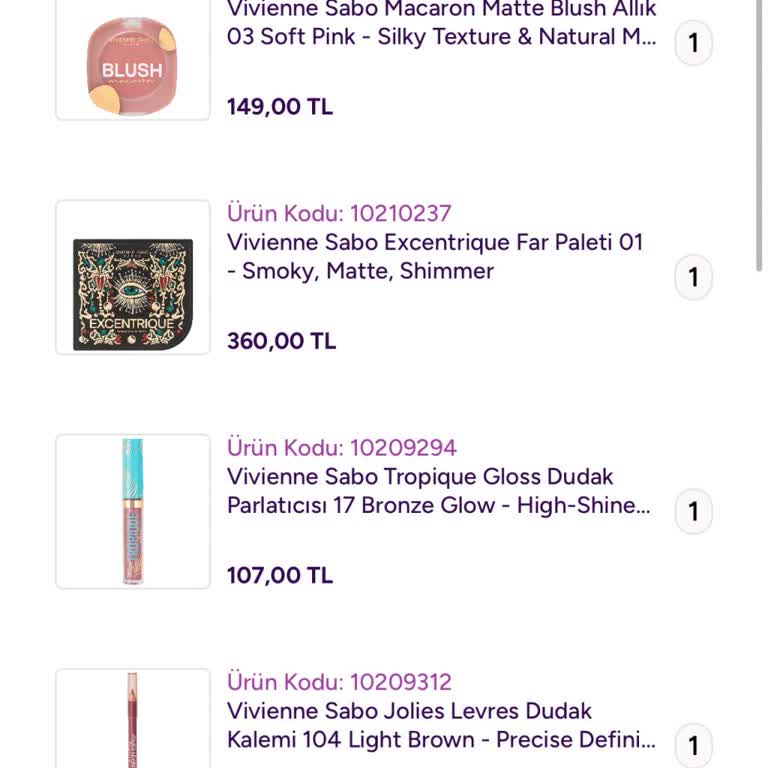Open the Tropique Gloss lip gloss thumbnail
768x768 pixels.
coord(132,511)
